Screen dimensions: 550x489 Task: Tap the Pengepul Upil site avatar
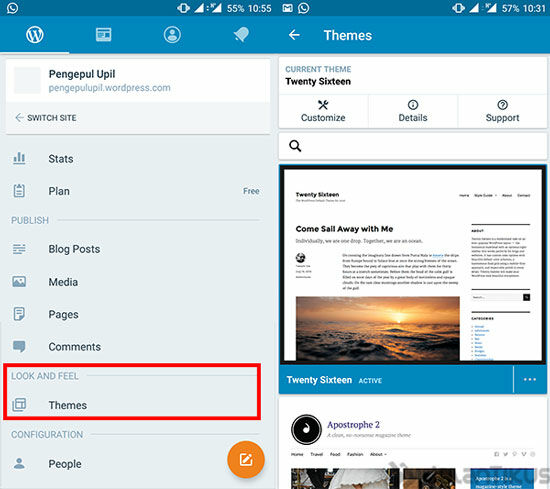tap(27, 80)
